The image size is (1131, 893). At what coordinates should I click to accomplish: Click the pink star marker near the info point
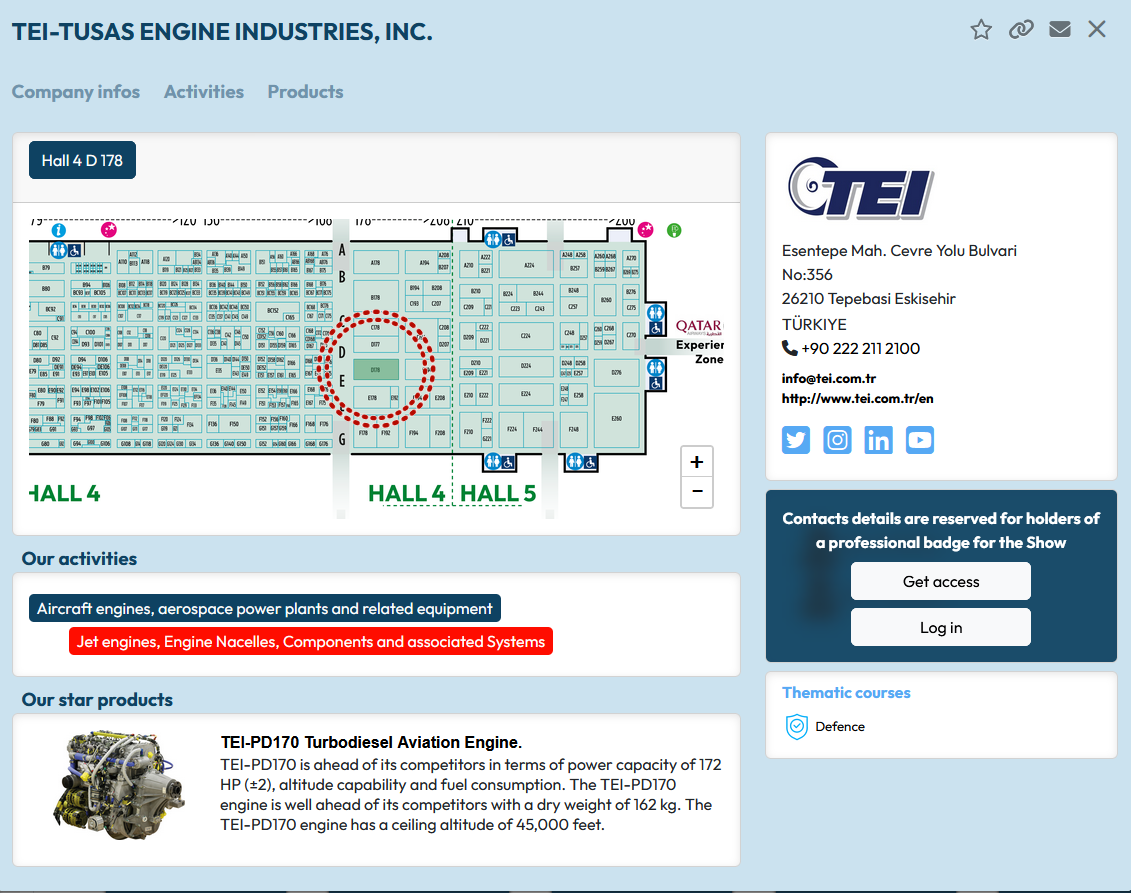point(109,229)
